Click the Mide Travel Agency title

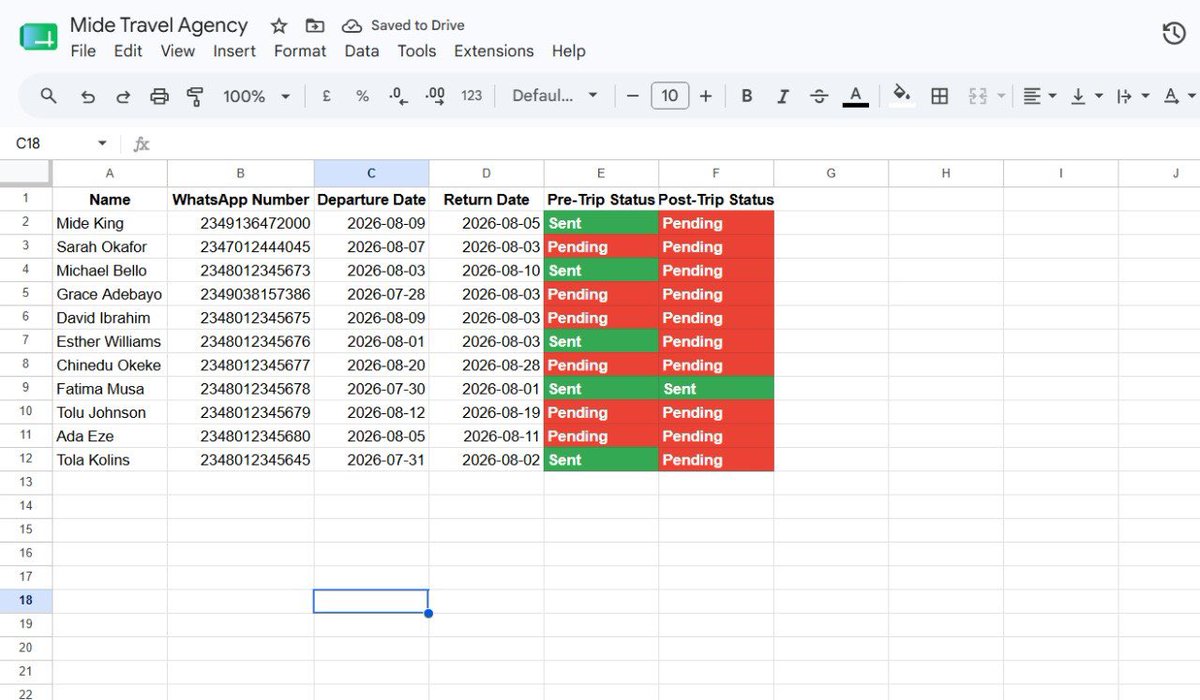tap(159, 26)
